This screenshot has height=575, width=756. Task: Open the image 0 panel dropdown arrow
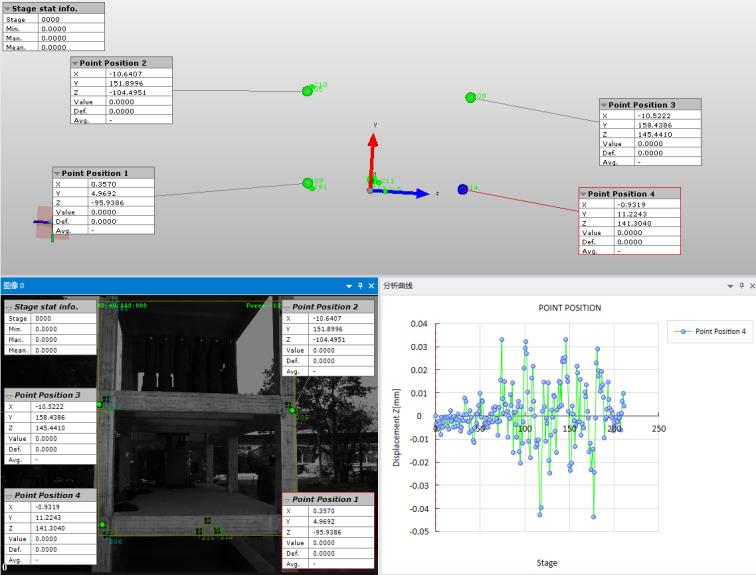point(349,286)
